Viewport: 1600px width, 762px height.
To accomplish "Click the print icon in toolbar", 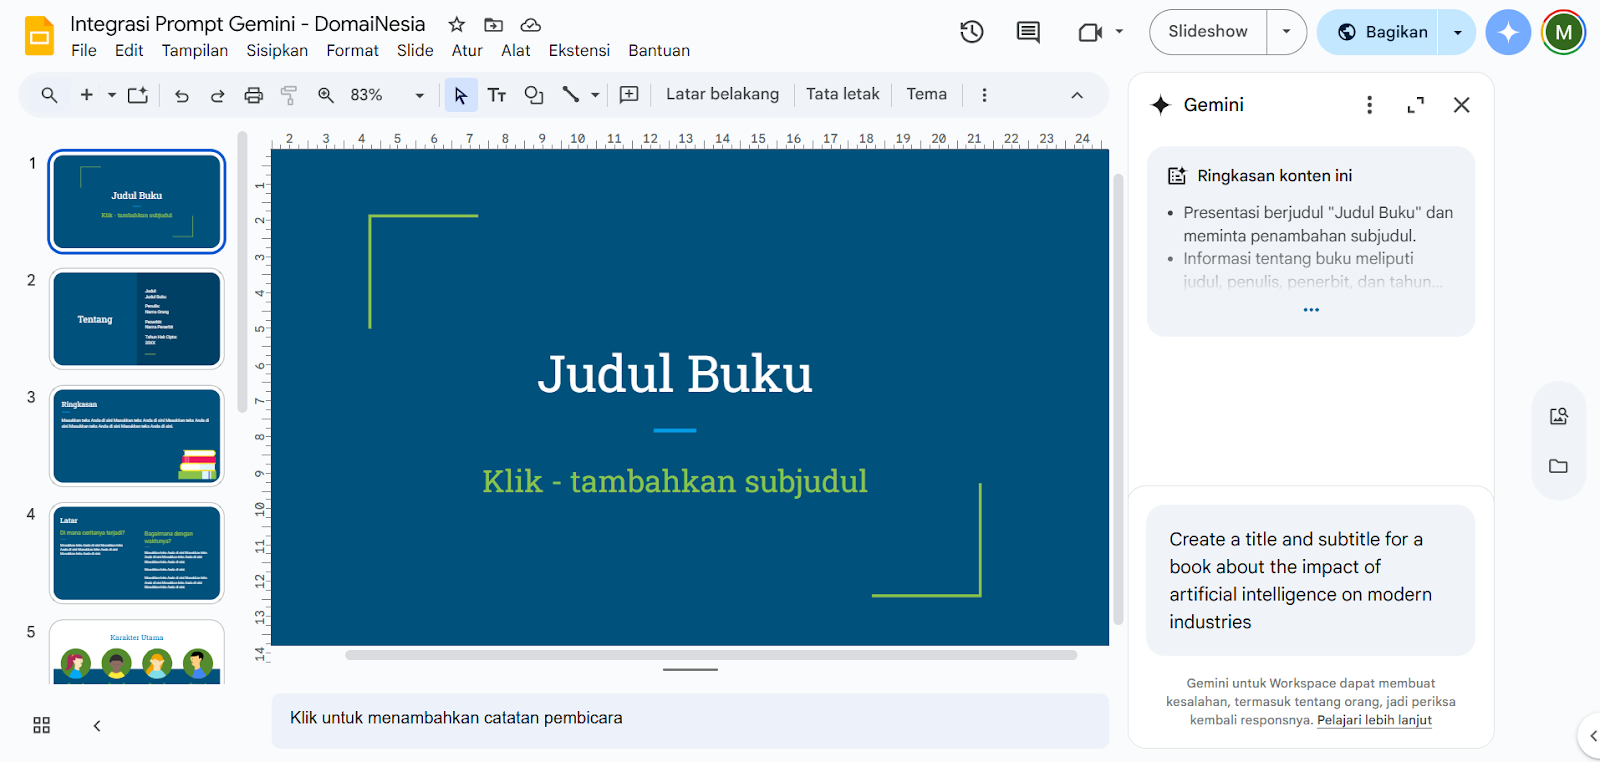I will click(x=254, y=95).
